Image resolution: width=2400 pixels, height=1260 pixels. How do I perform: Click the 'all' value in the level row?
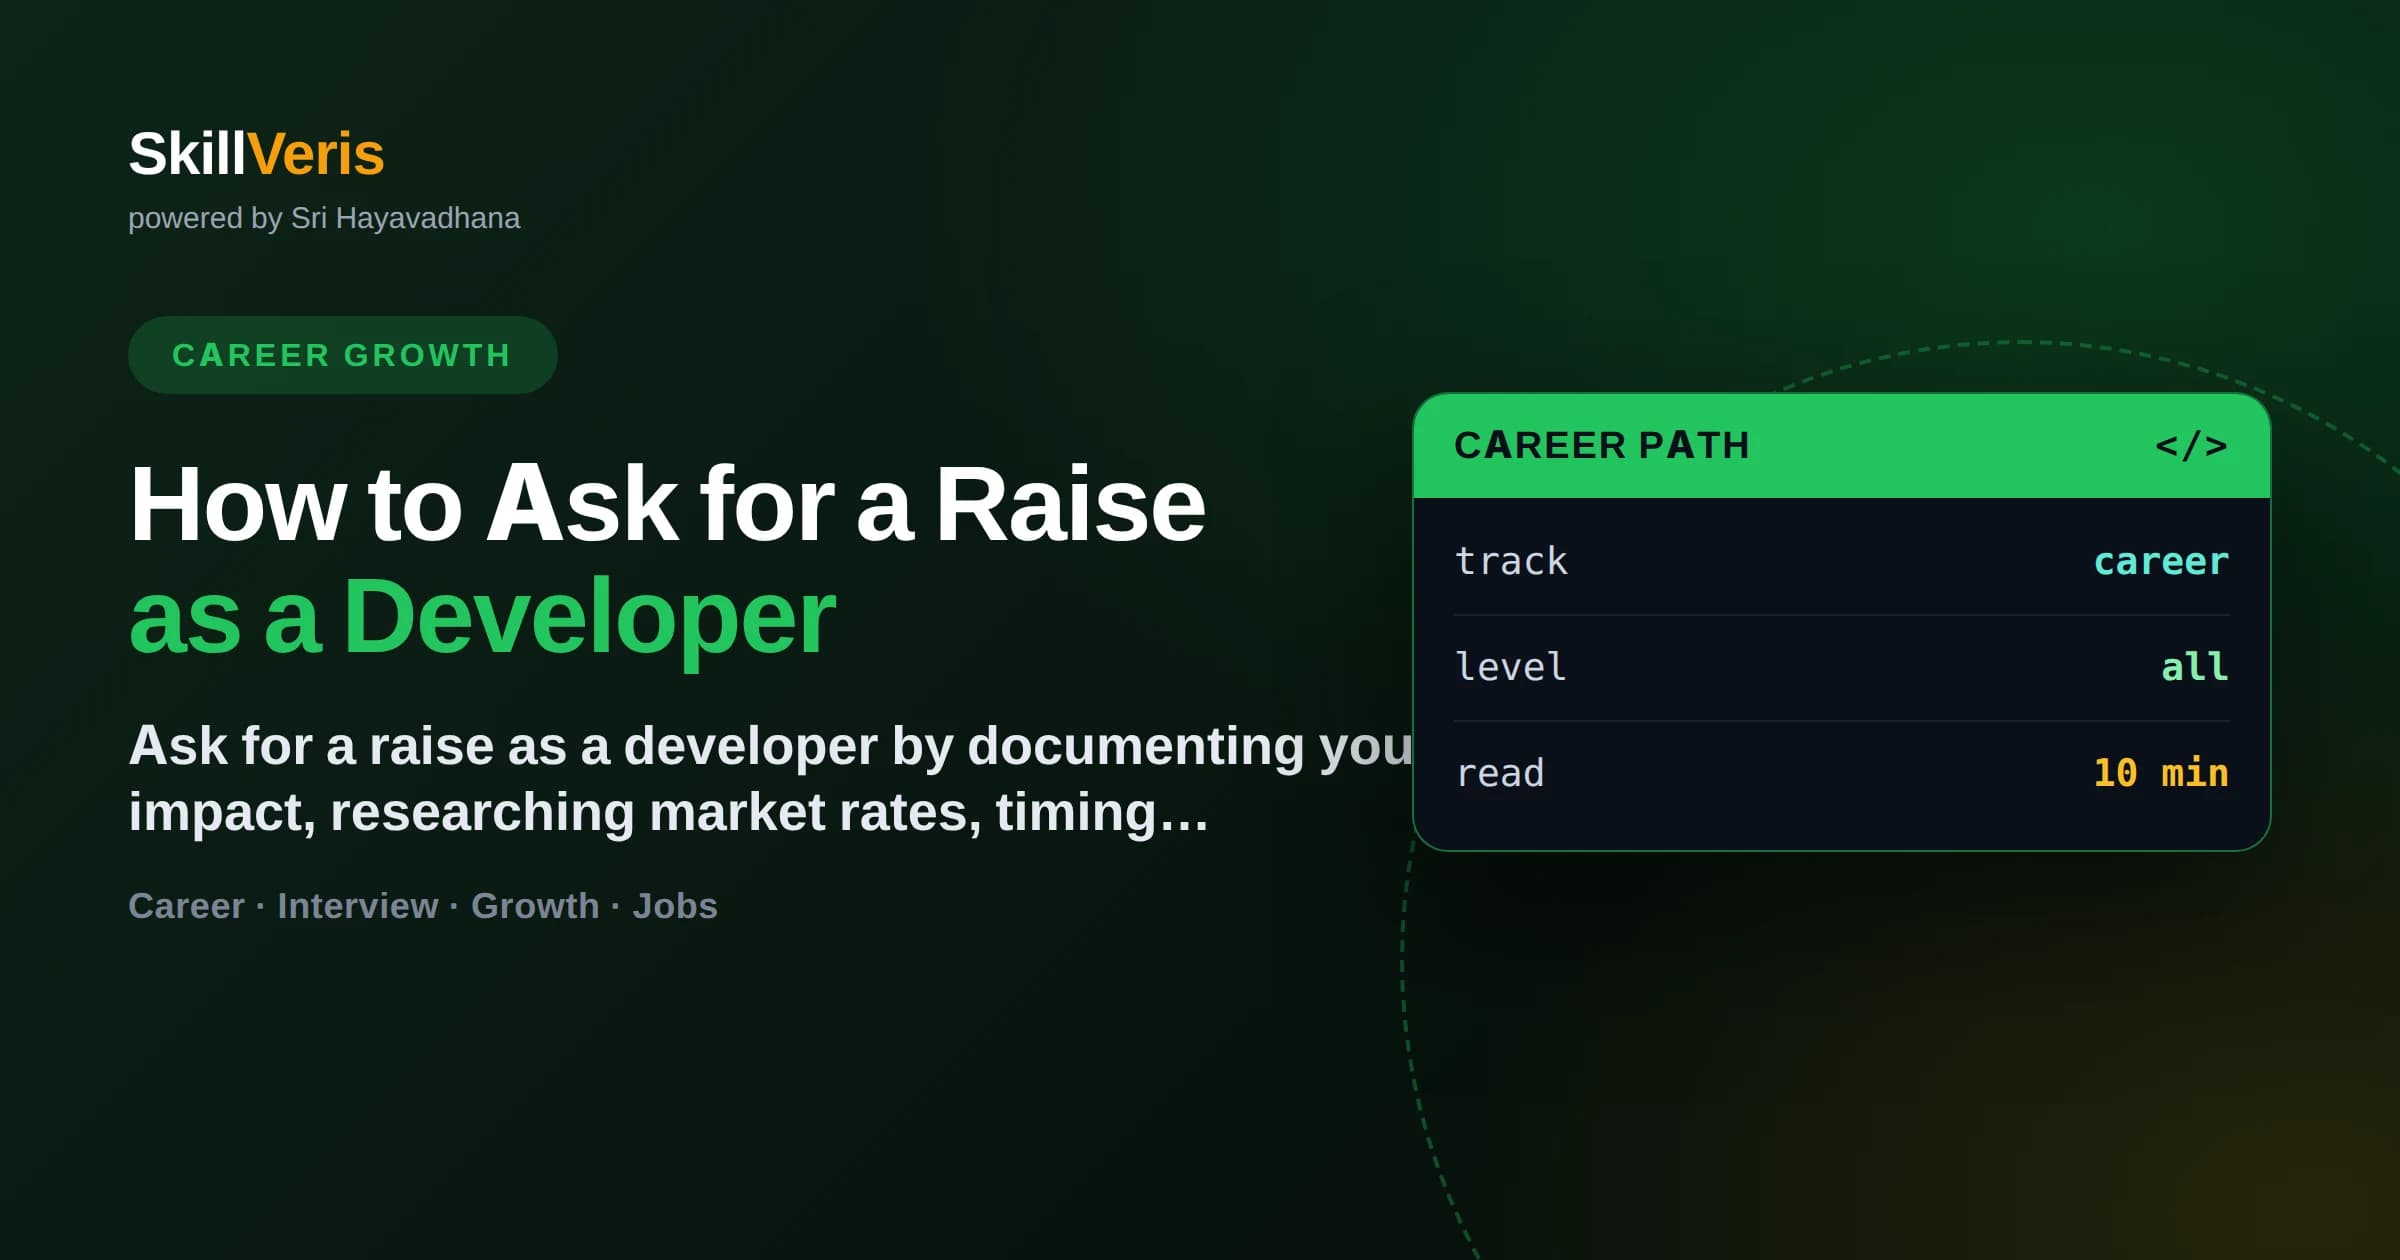pyautogui.click(x=2195, y=667)
